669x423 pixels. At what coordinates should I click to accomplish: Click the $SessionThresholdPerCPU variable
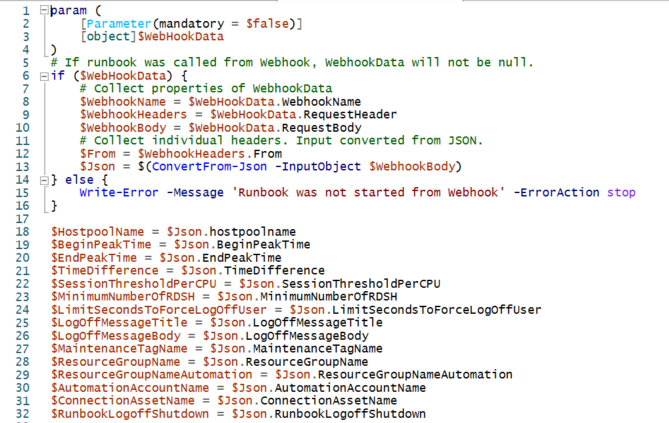coord(134,284)
